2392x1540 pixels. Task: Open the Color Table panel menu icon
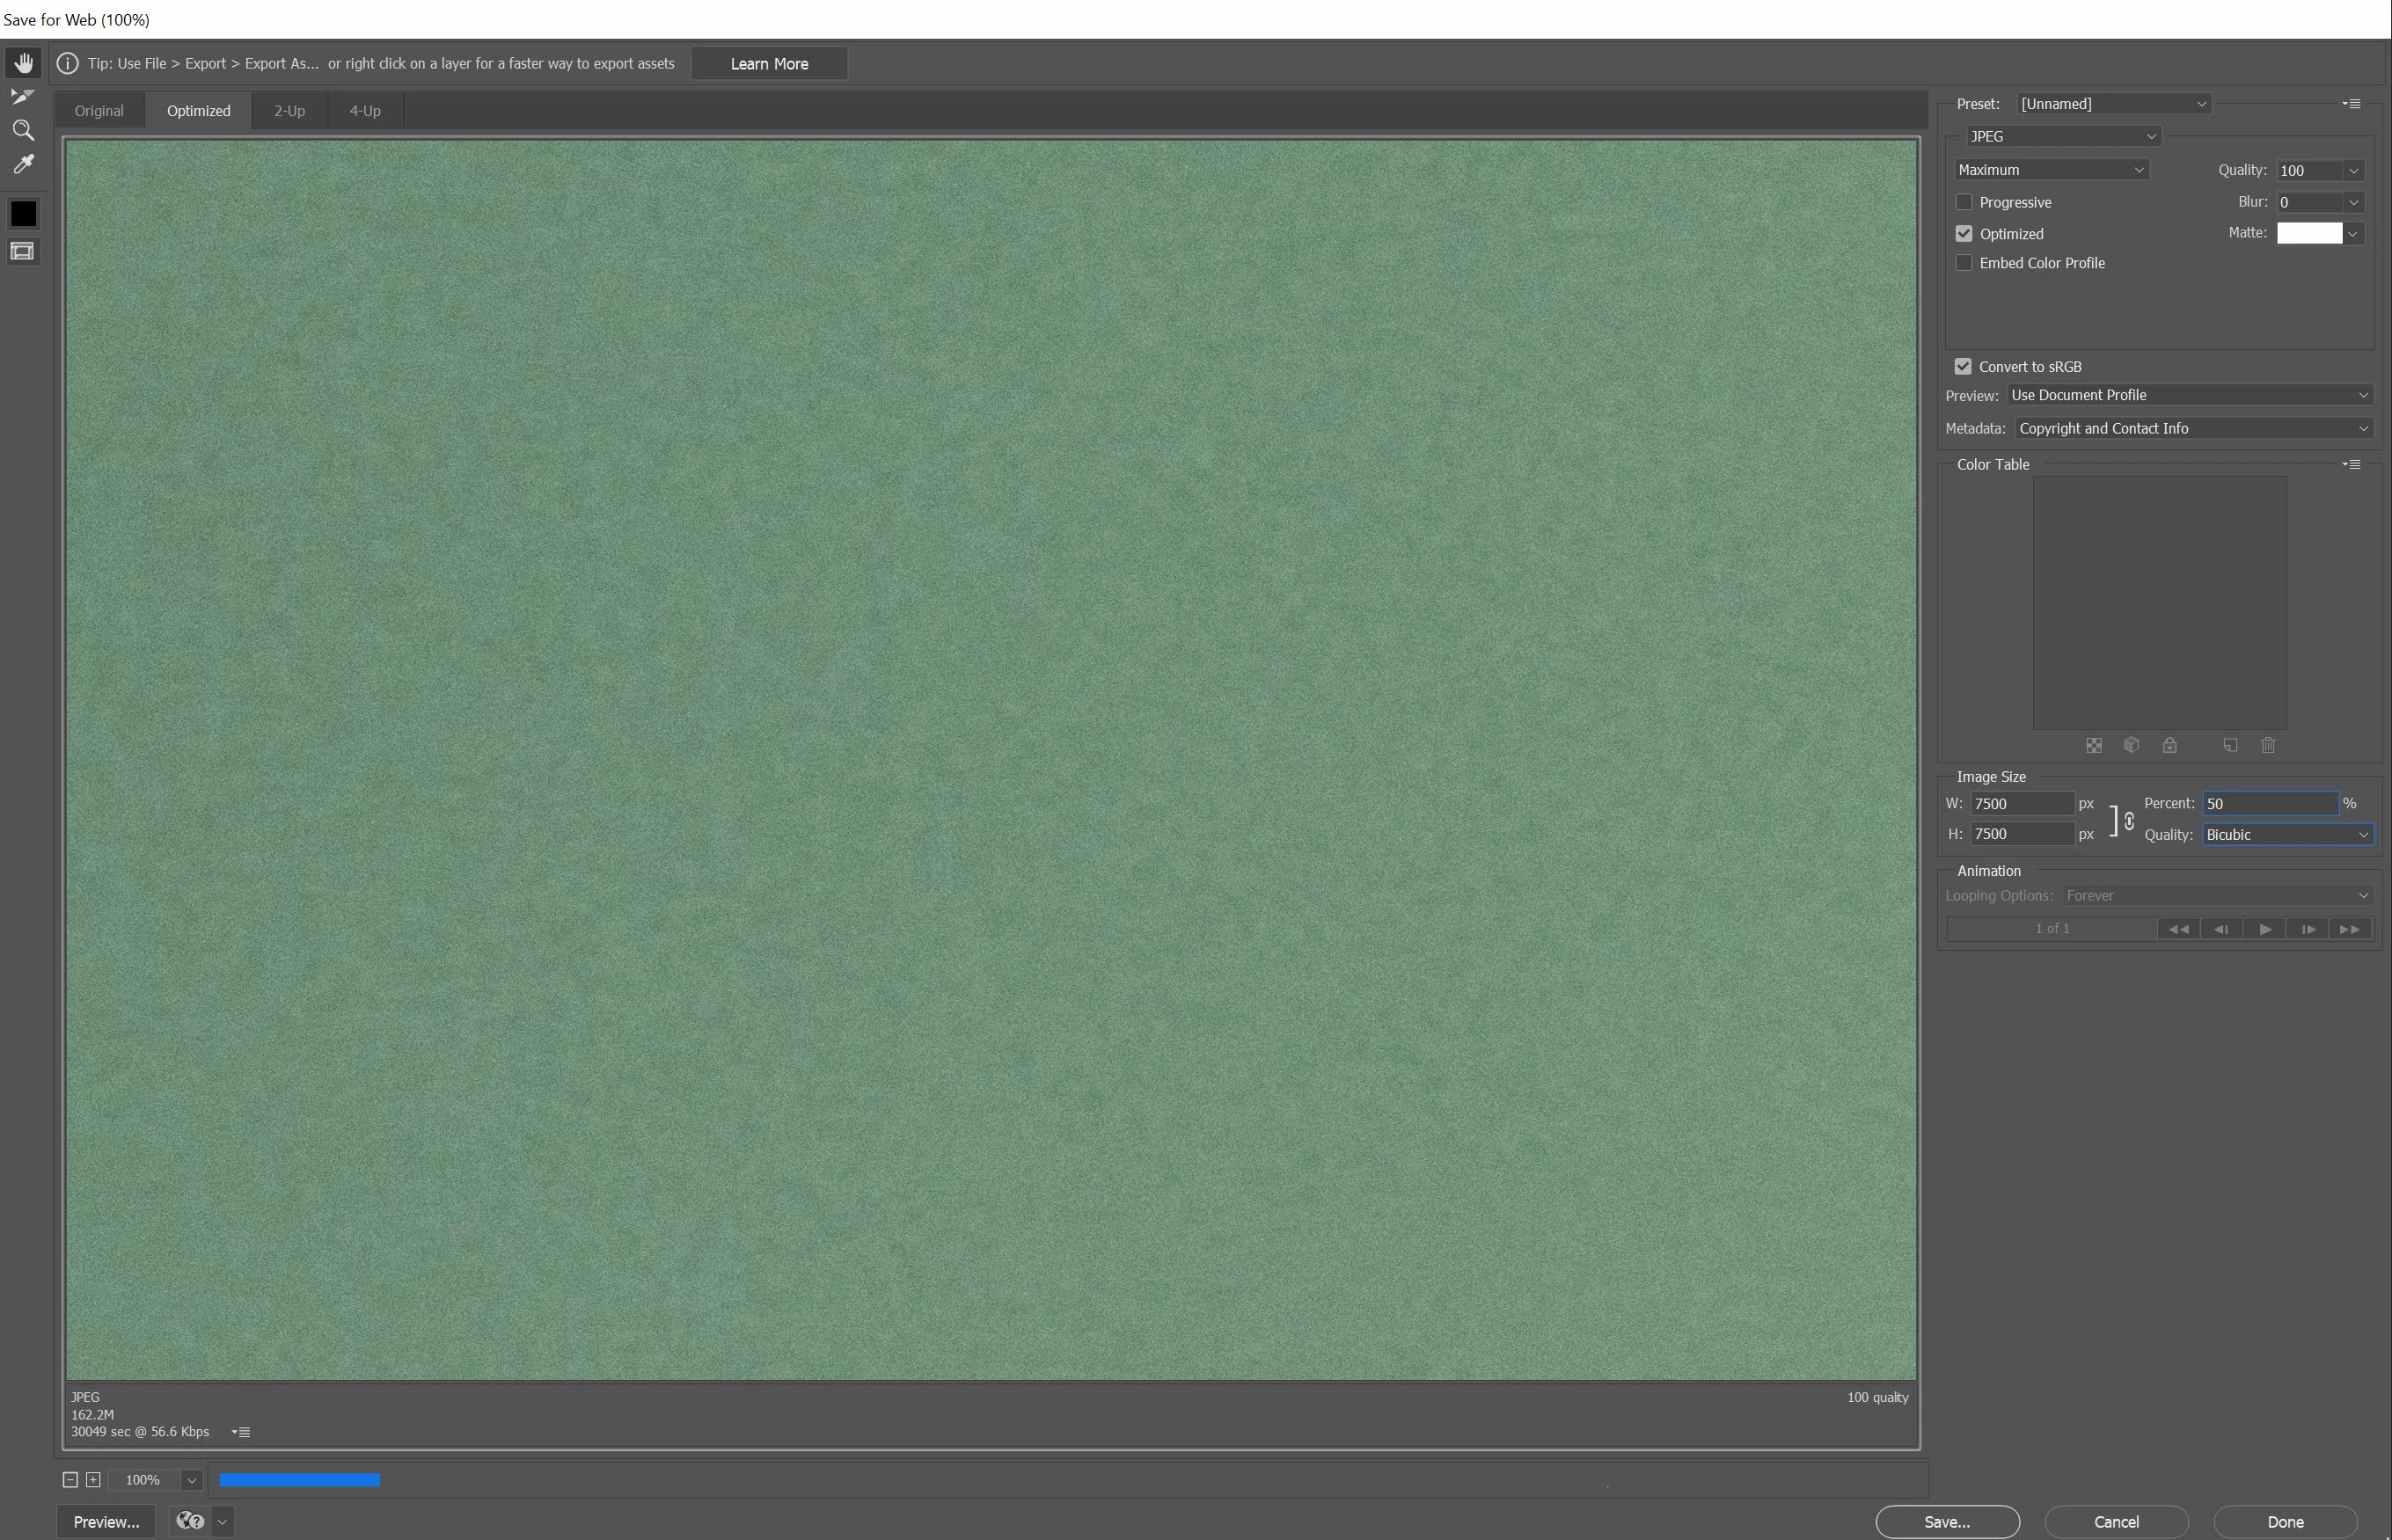pyautogui.click(x=2352, y=465)
